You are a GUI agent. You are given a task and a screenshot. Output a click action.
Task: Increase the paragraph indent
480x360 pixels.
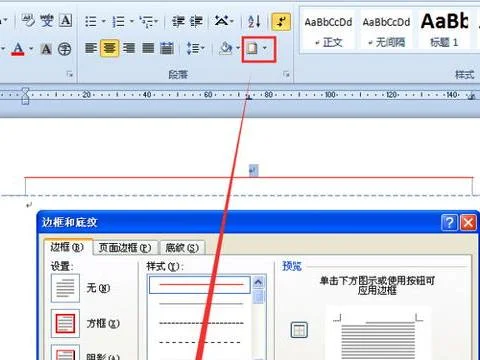[196, 22]
